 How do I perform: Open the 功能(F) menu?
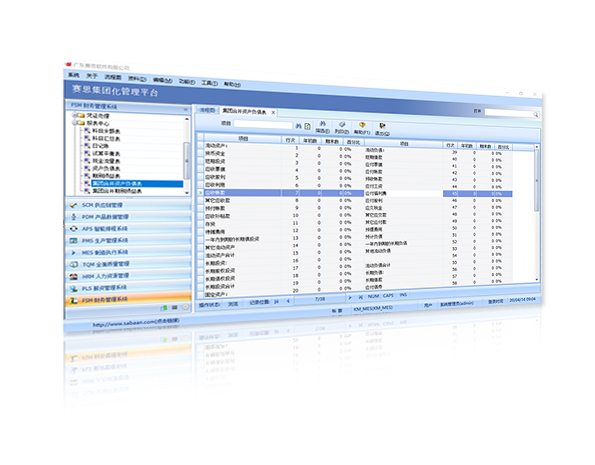point(187,82)
